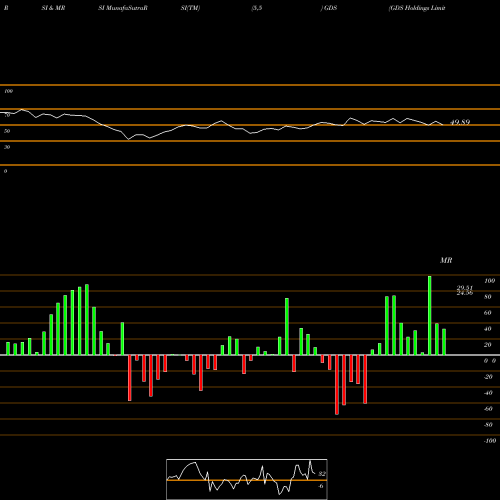The image size is (500, 500).
Task: Click the '-20' label on the MR axis
Action: click(488, 377)
